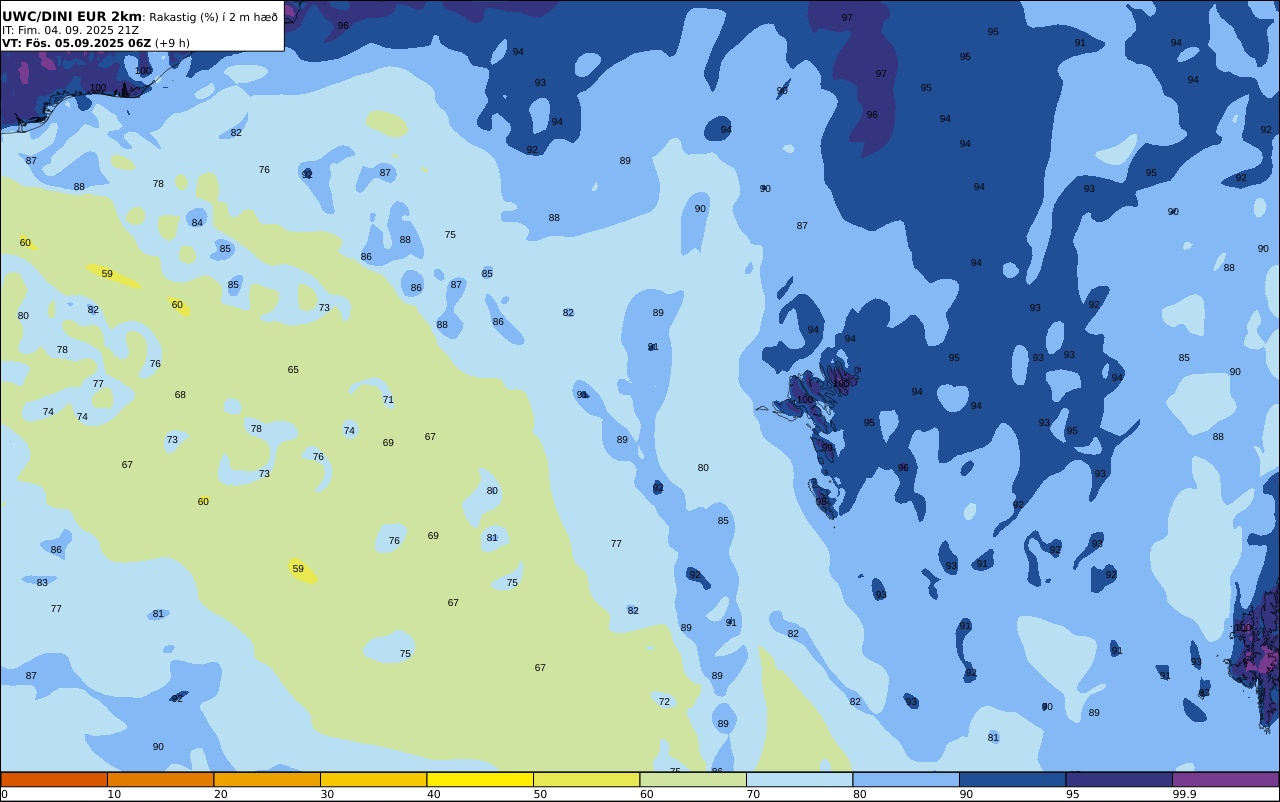Click the legend tick label '99.9'
This screenshot has width=1280, height=802.
(1184, 794)
